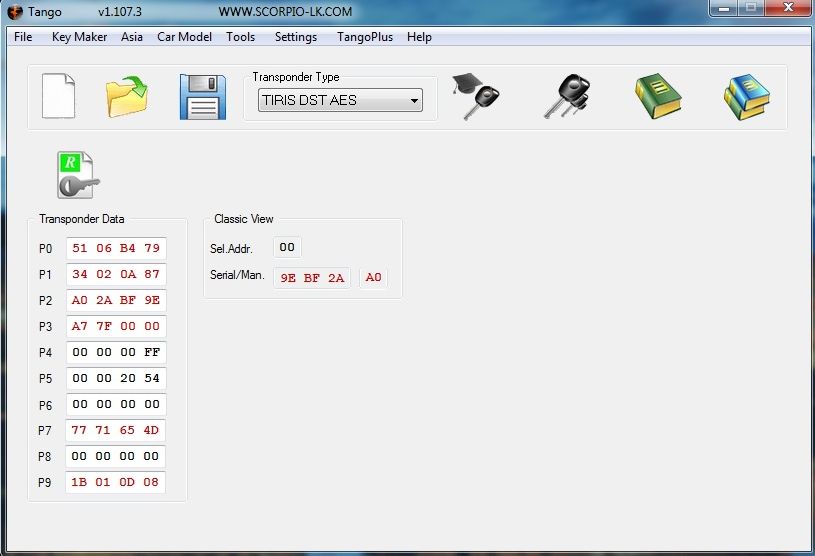Click the New blank file icon
The image size is (815, 556).
point(58,96)
